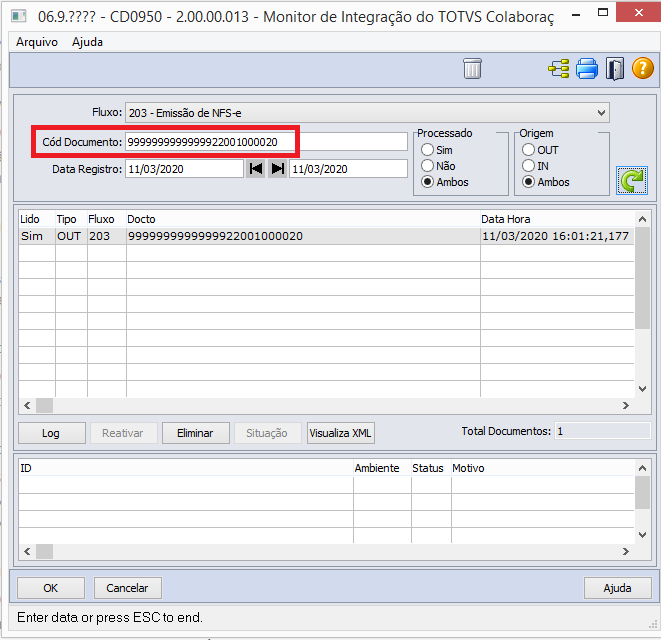
Task: Click the Fluxo column header
Action: 107,219
